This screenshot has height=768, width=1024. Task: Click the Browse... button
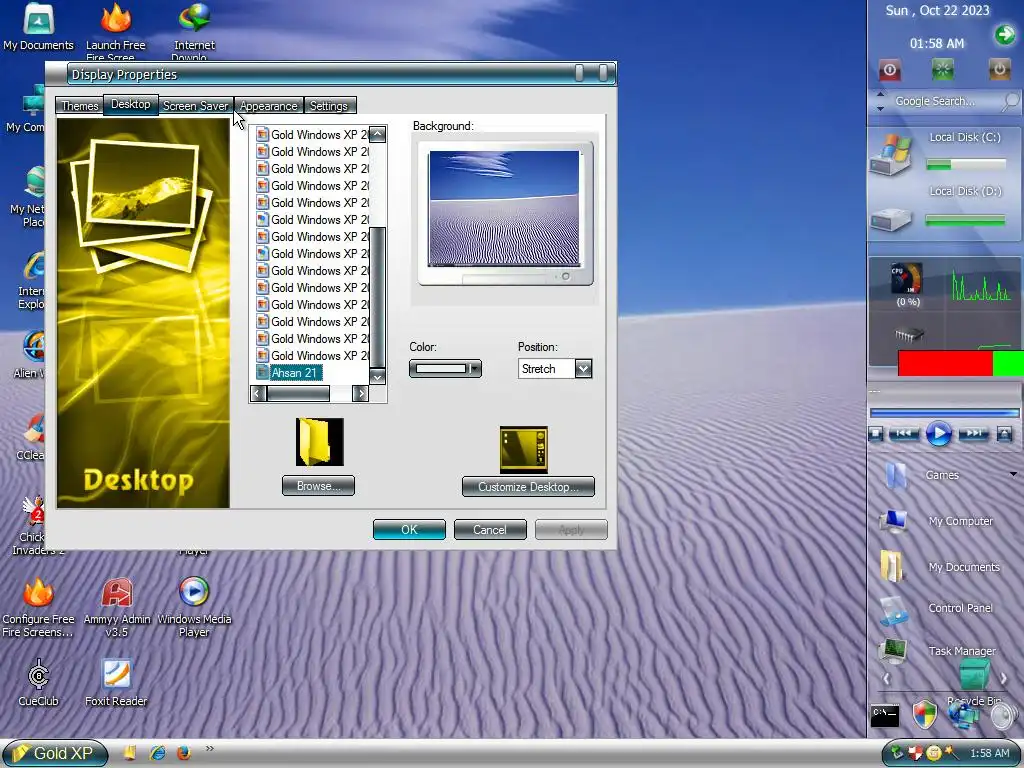coord(318,486)
